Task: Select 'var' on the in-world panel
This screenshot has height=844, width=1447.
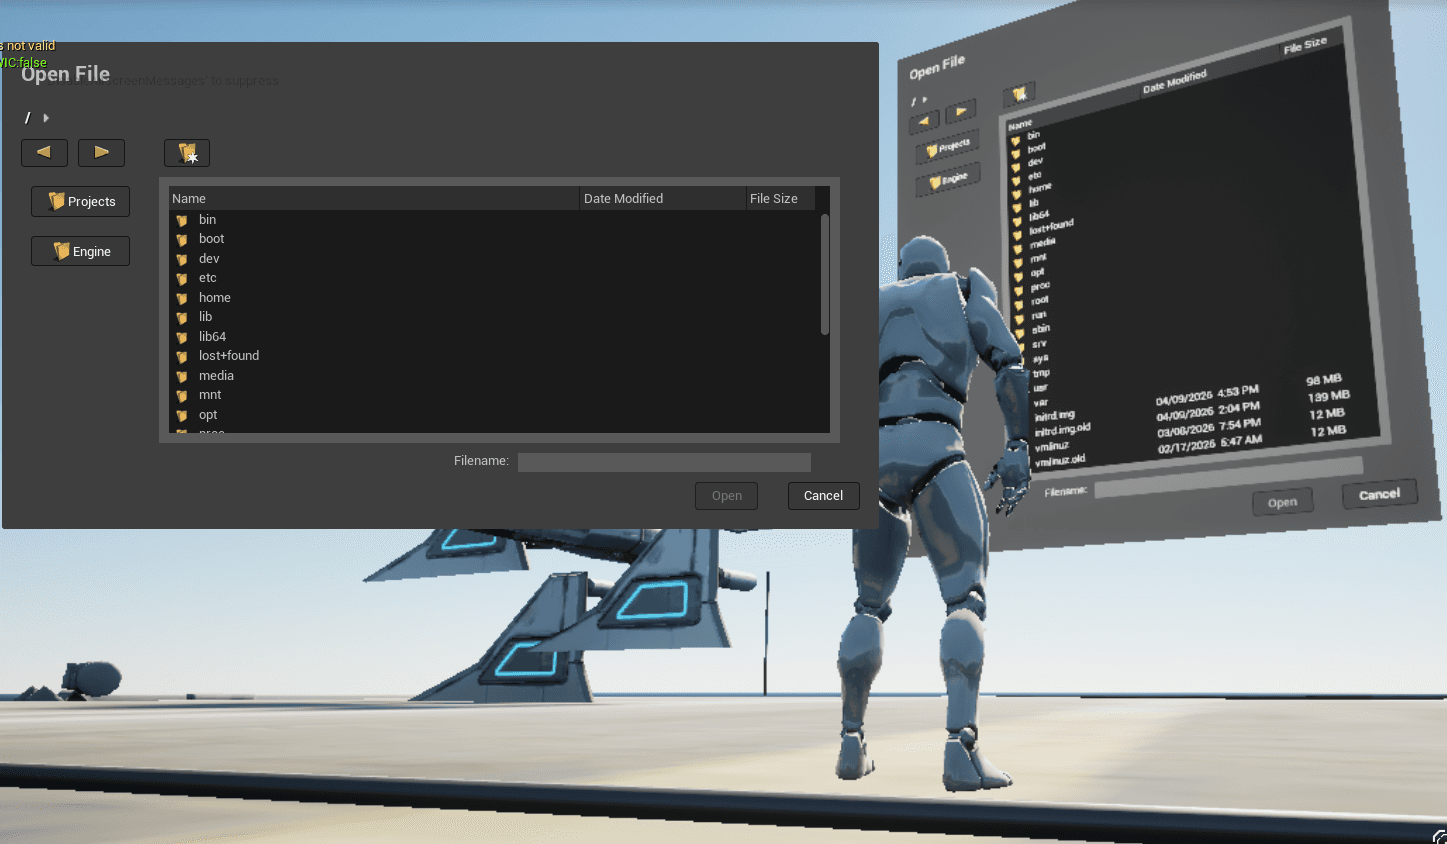Action: [x=1041, y=402]
